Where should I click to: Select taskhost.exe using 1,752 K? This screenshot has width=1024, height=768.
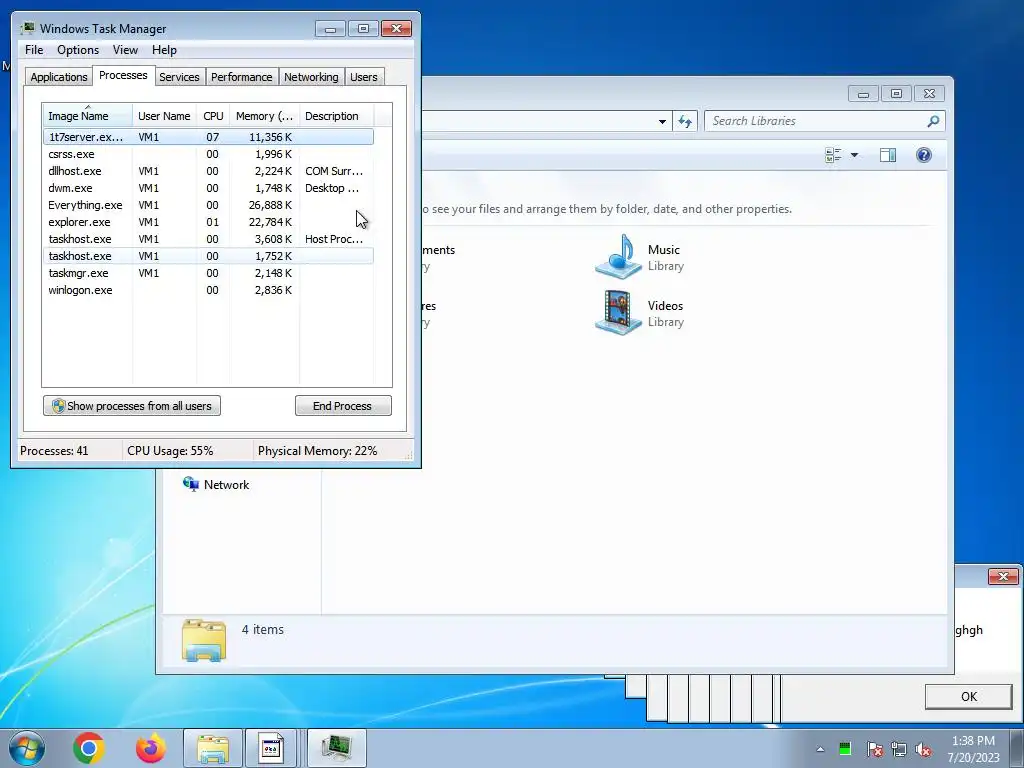(208, 256)
